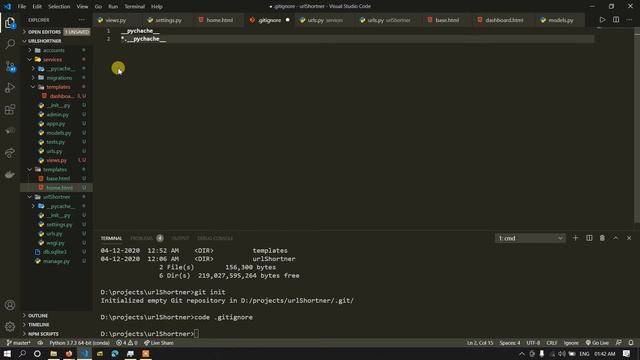Open admin.py in services folder
The image size is (640, 360).
pos(57,115)
